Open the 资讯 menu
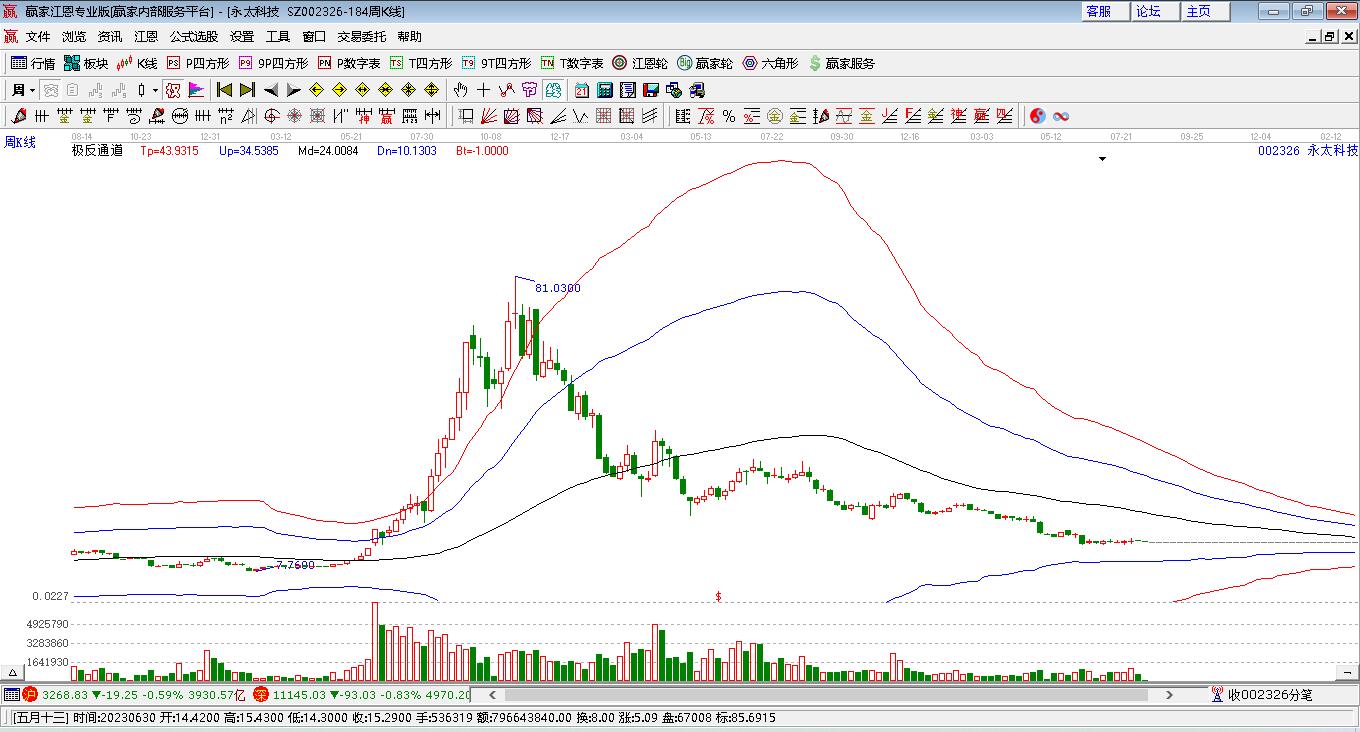 tap(110, 37)
